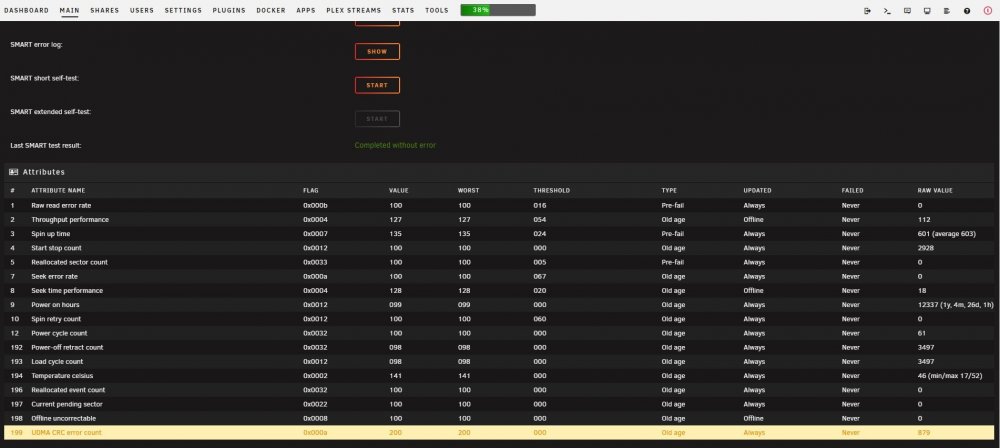Open the Settings menu
Viewport: 1000px width, 448px height.
click(x=183, y=11)
